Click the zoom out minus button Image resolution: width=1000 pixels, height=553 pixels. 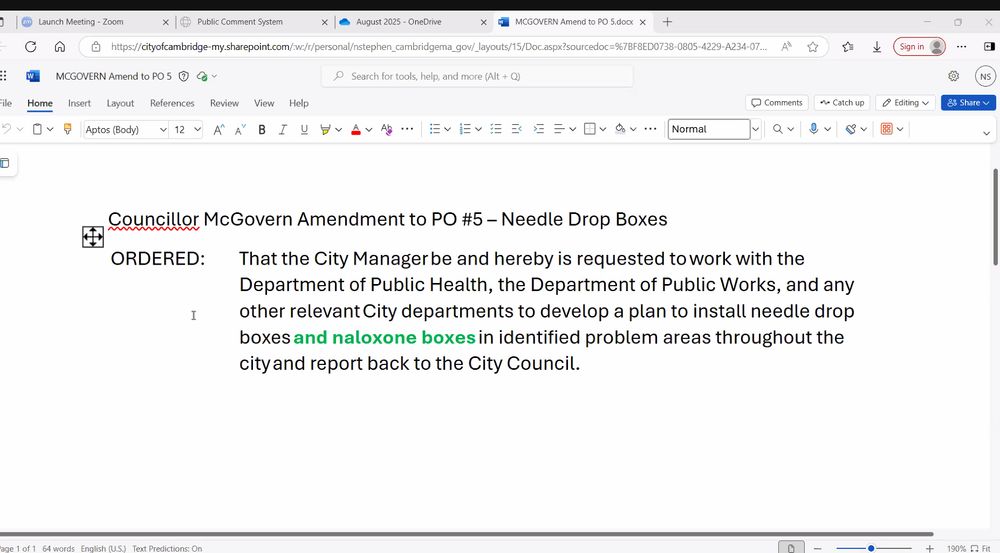pos(817,549)
